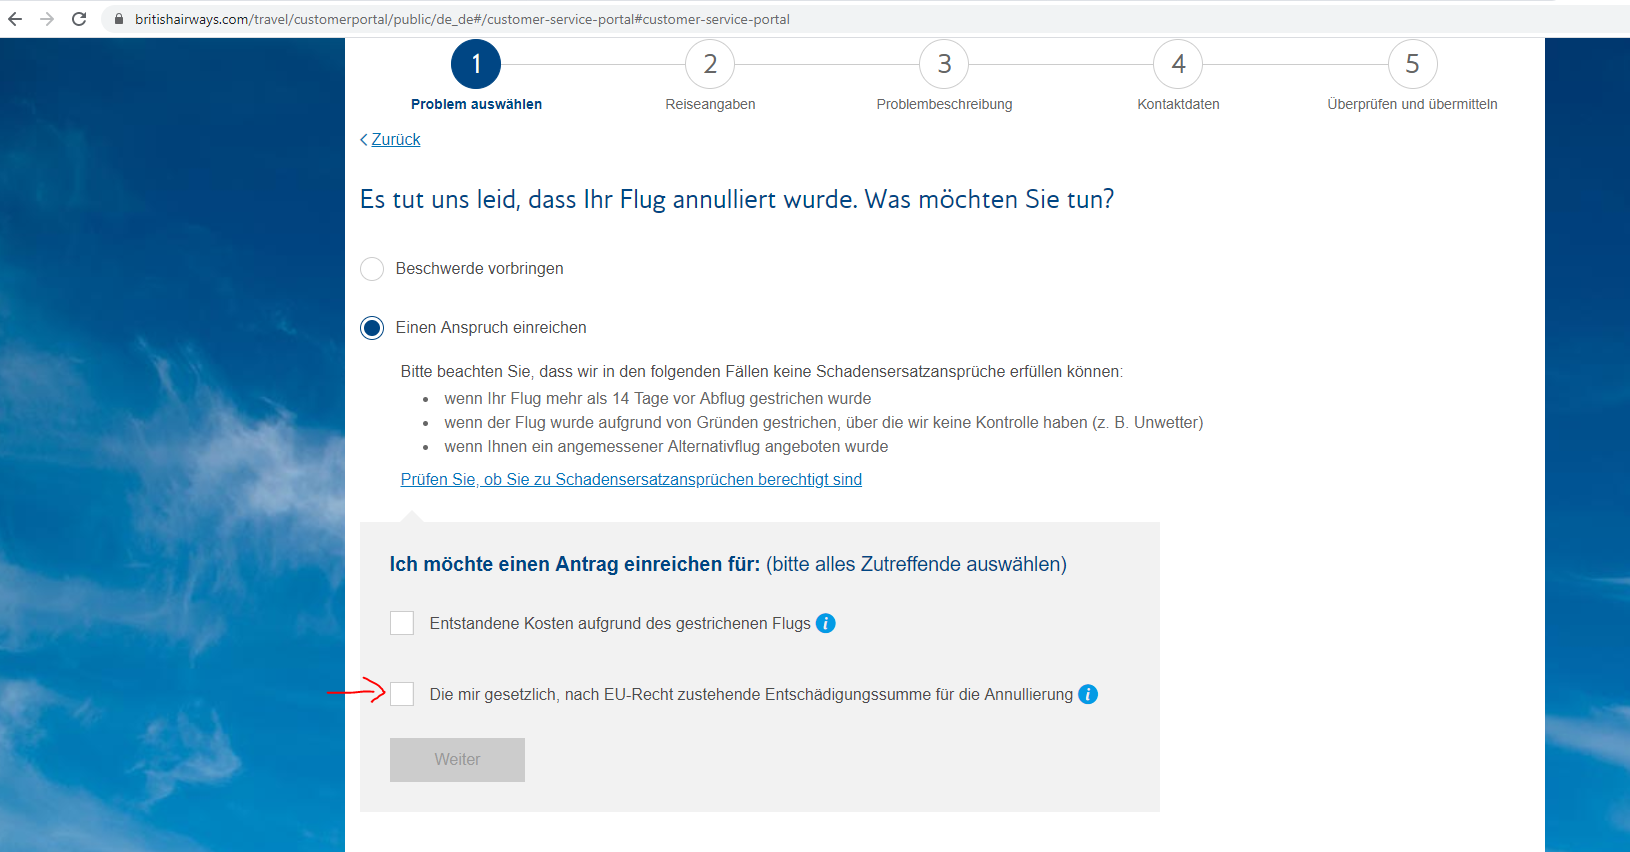Open the Schadensersatzansprüchen berechtigt link
1630x852 pixels.
(631, 480)
